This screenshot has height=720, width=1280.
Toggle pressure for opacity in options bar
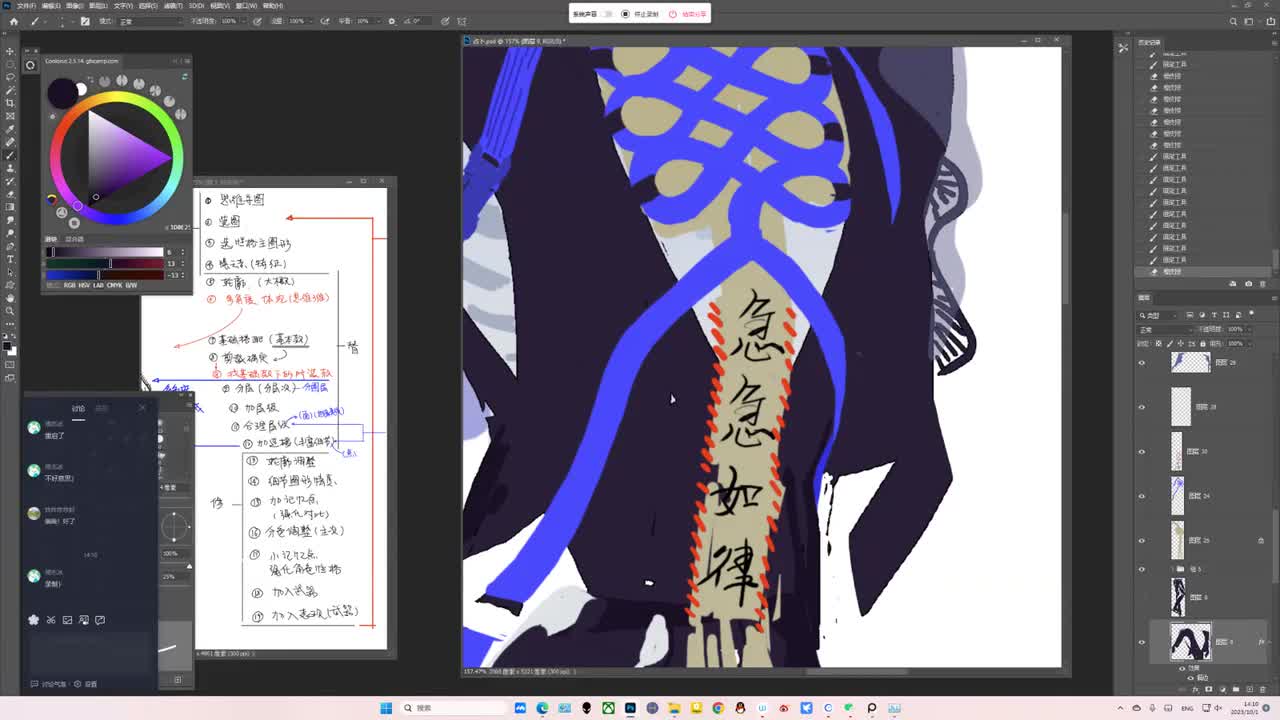[258, 21]
